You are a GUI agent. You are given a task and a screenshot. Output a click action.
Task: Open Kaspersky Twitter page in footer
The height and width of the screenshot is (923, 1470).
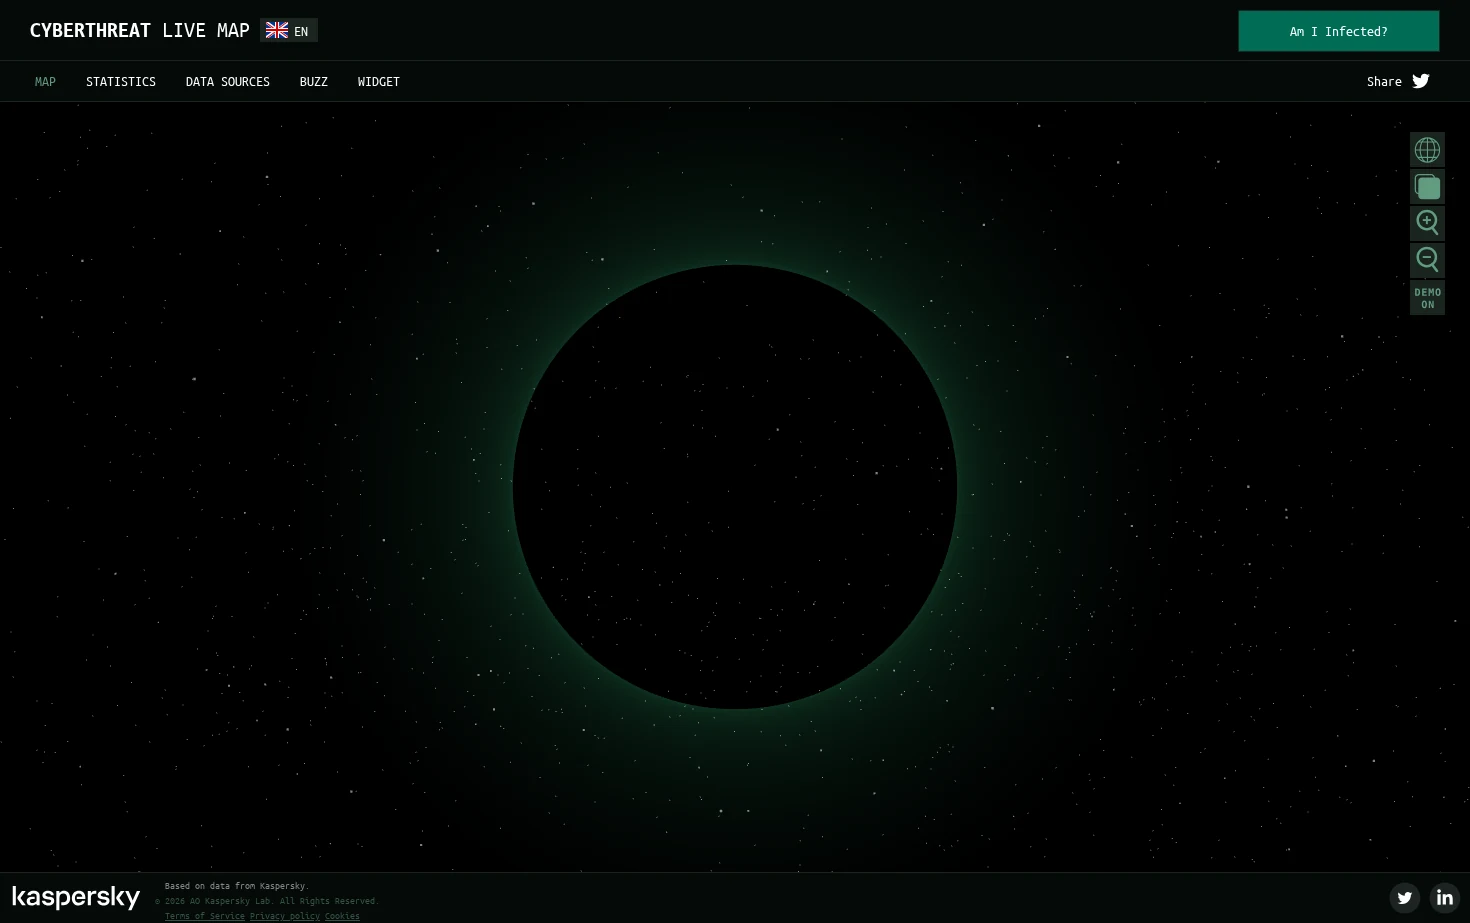(x=1404, y=897)
